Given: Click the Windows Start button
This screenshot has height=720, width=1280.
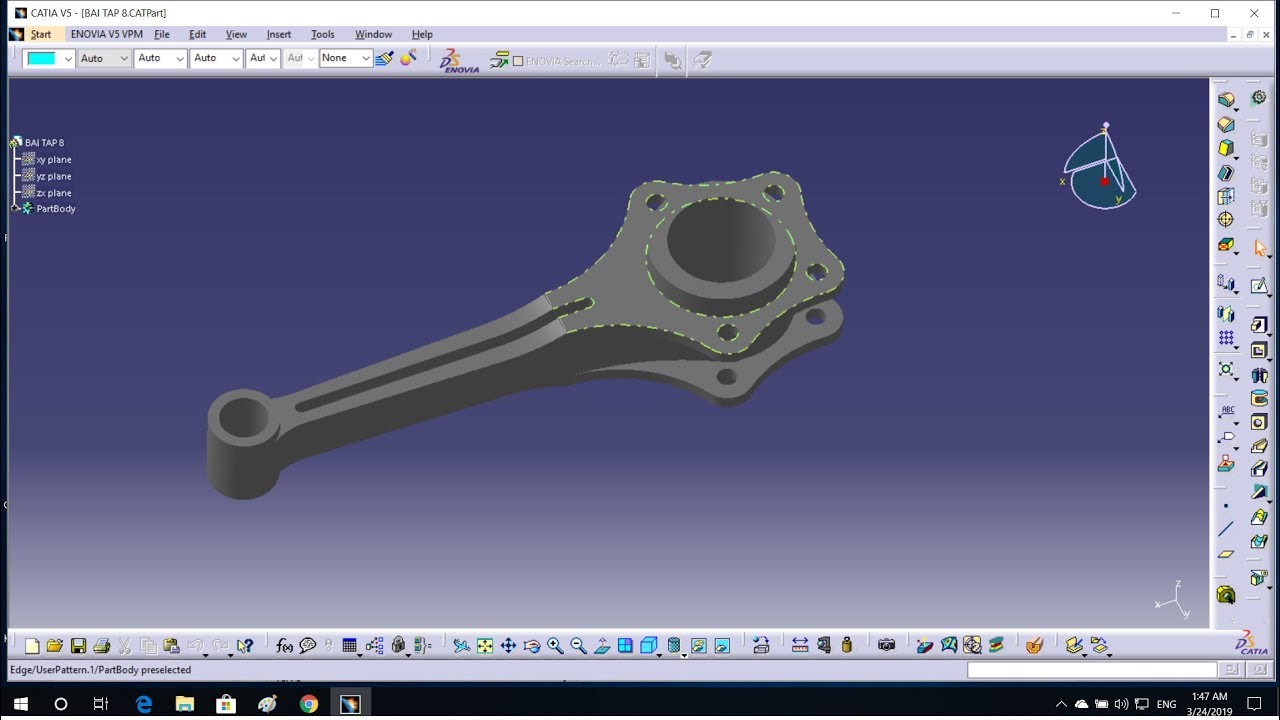Looking at the screenshot, I should [x=20, y=704].
